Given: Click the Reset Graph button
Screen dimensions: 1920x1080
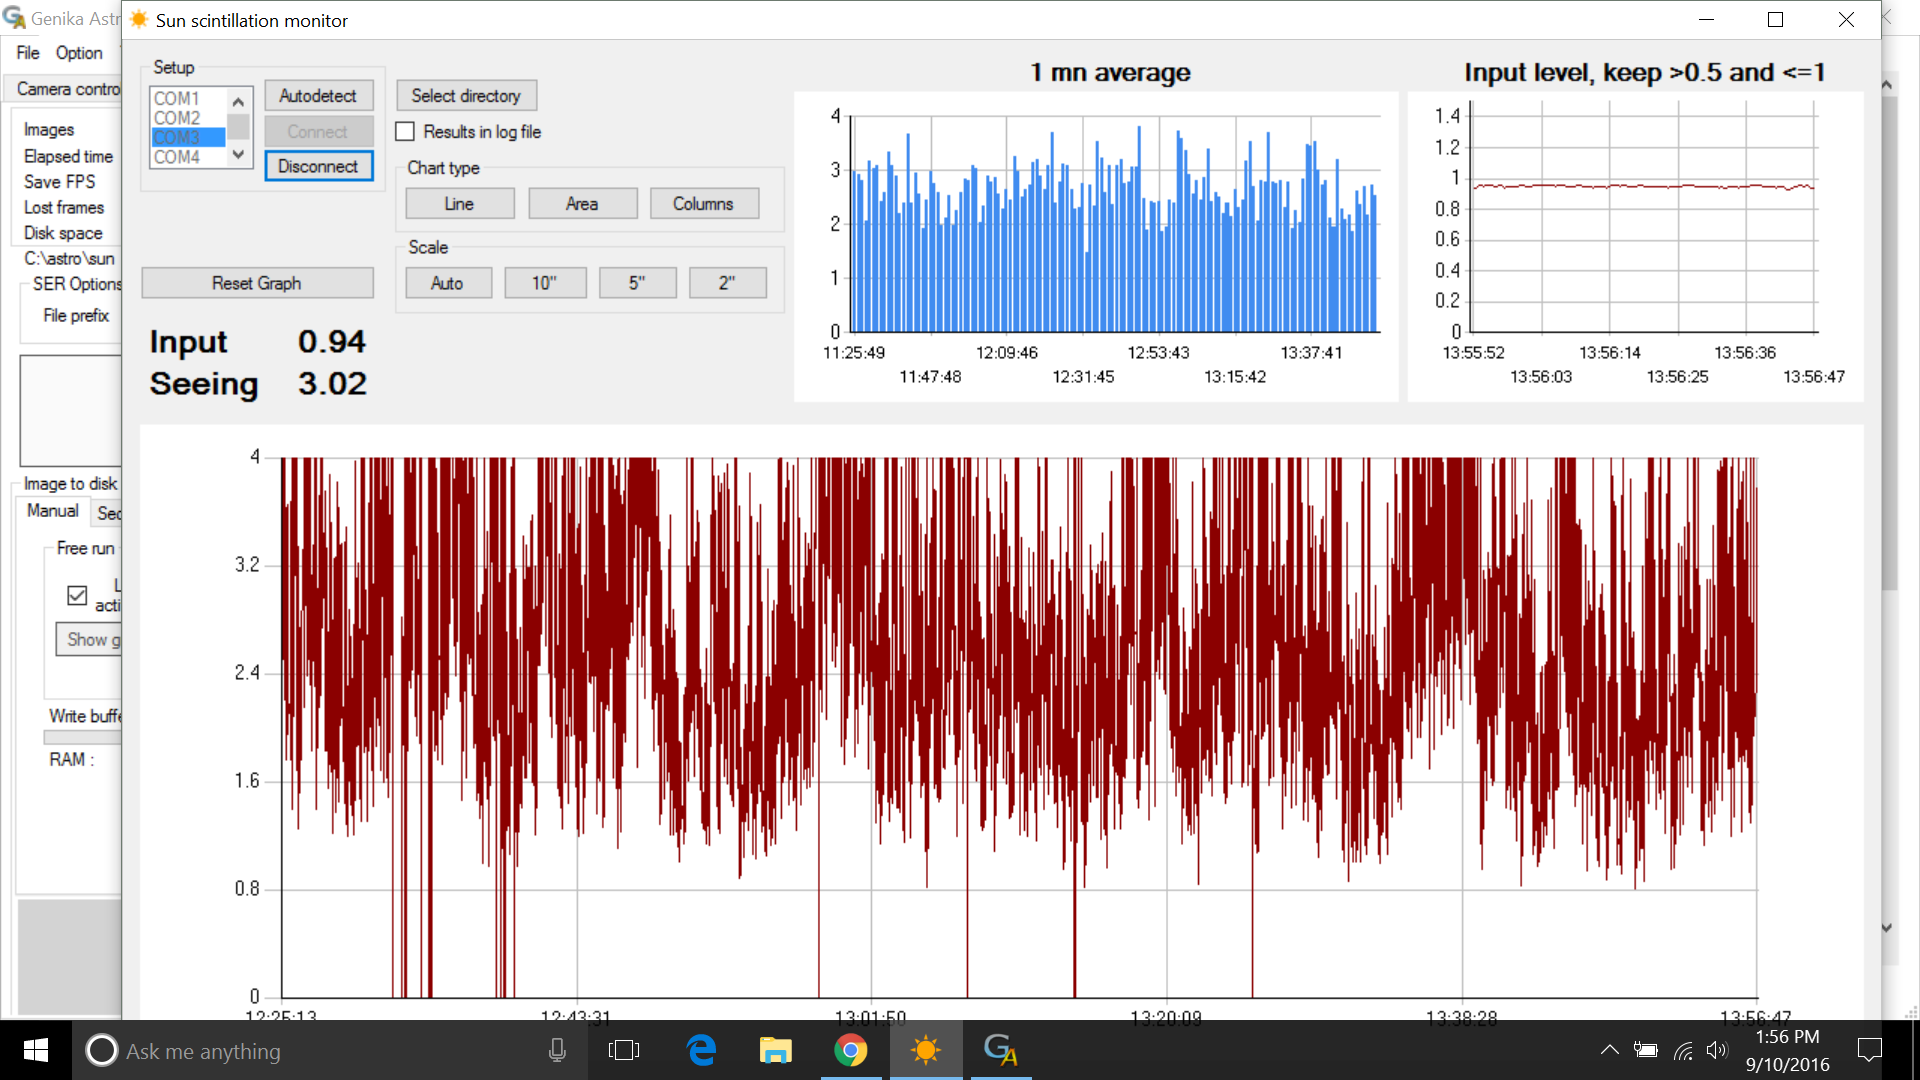Looking at the screenshot, I should 257,283.
